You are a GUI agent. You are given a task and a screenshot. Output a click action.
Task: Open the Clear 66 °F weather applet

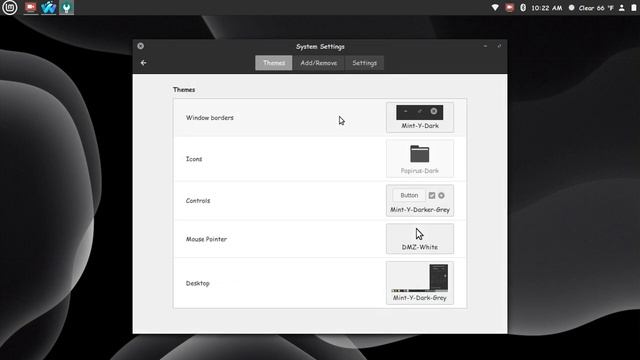click(x=591, y=8)
